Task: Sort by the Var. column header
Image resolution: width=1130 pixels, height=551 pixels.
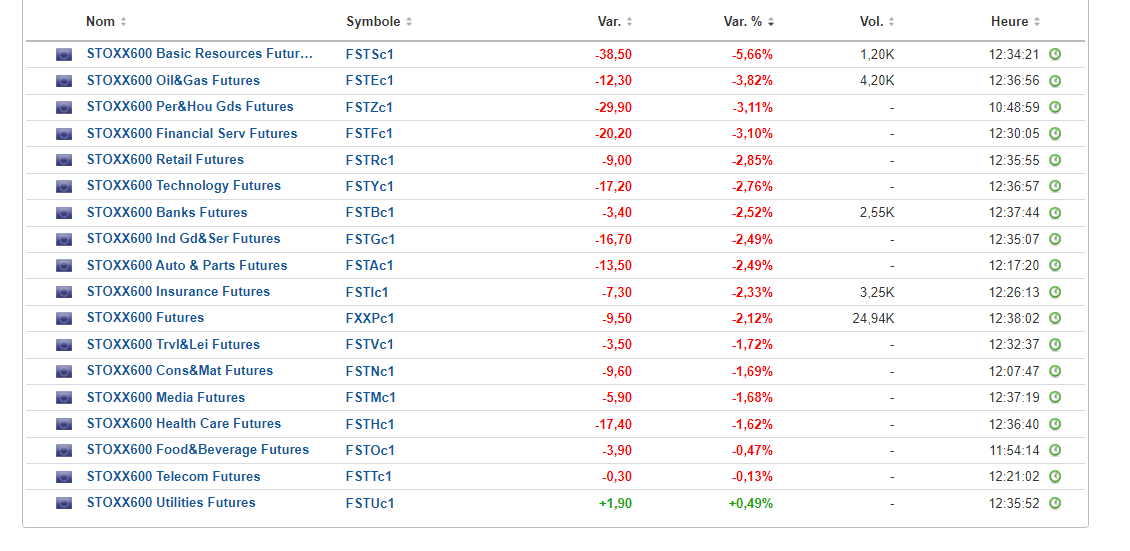Action: click(614, 22)
